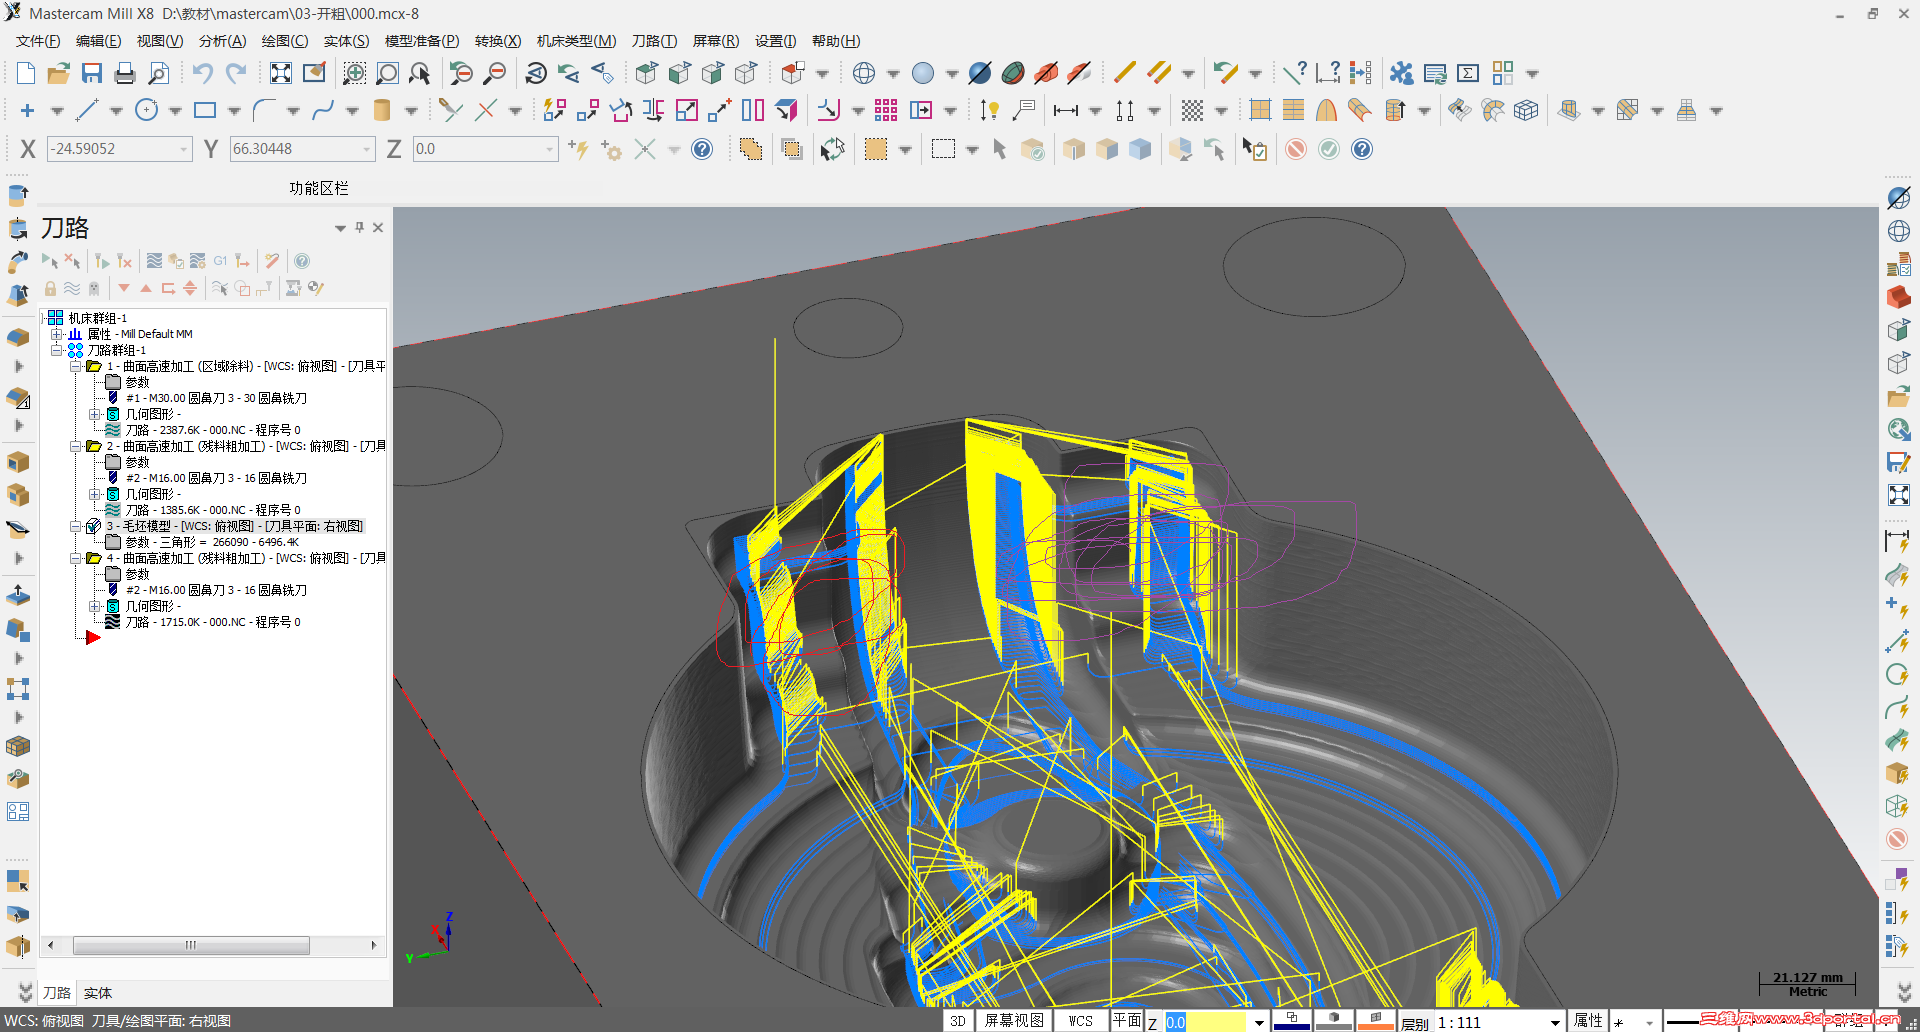The image size is (1920, 1032).
Task: Open the X coordinate dropdown
Action: (184, 149)
